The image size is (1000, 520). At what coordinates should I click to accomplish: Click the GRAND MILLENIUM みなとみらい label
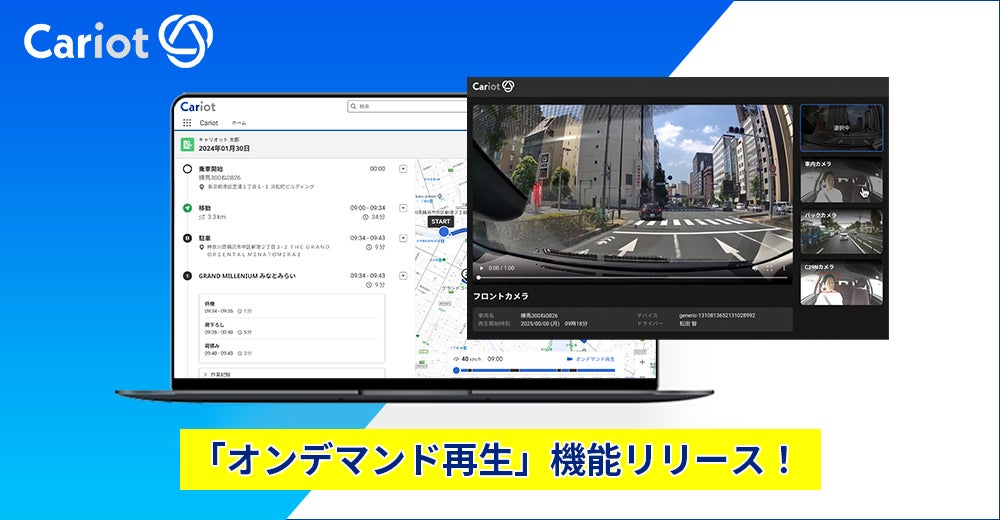point(247,276)
